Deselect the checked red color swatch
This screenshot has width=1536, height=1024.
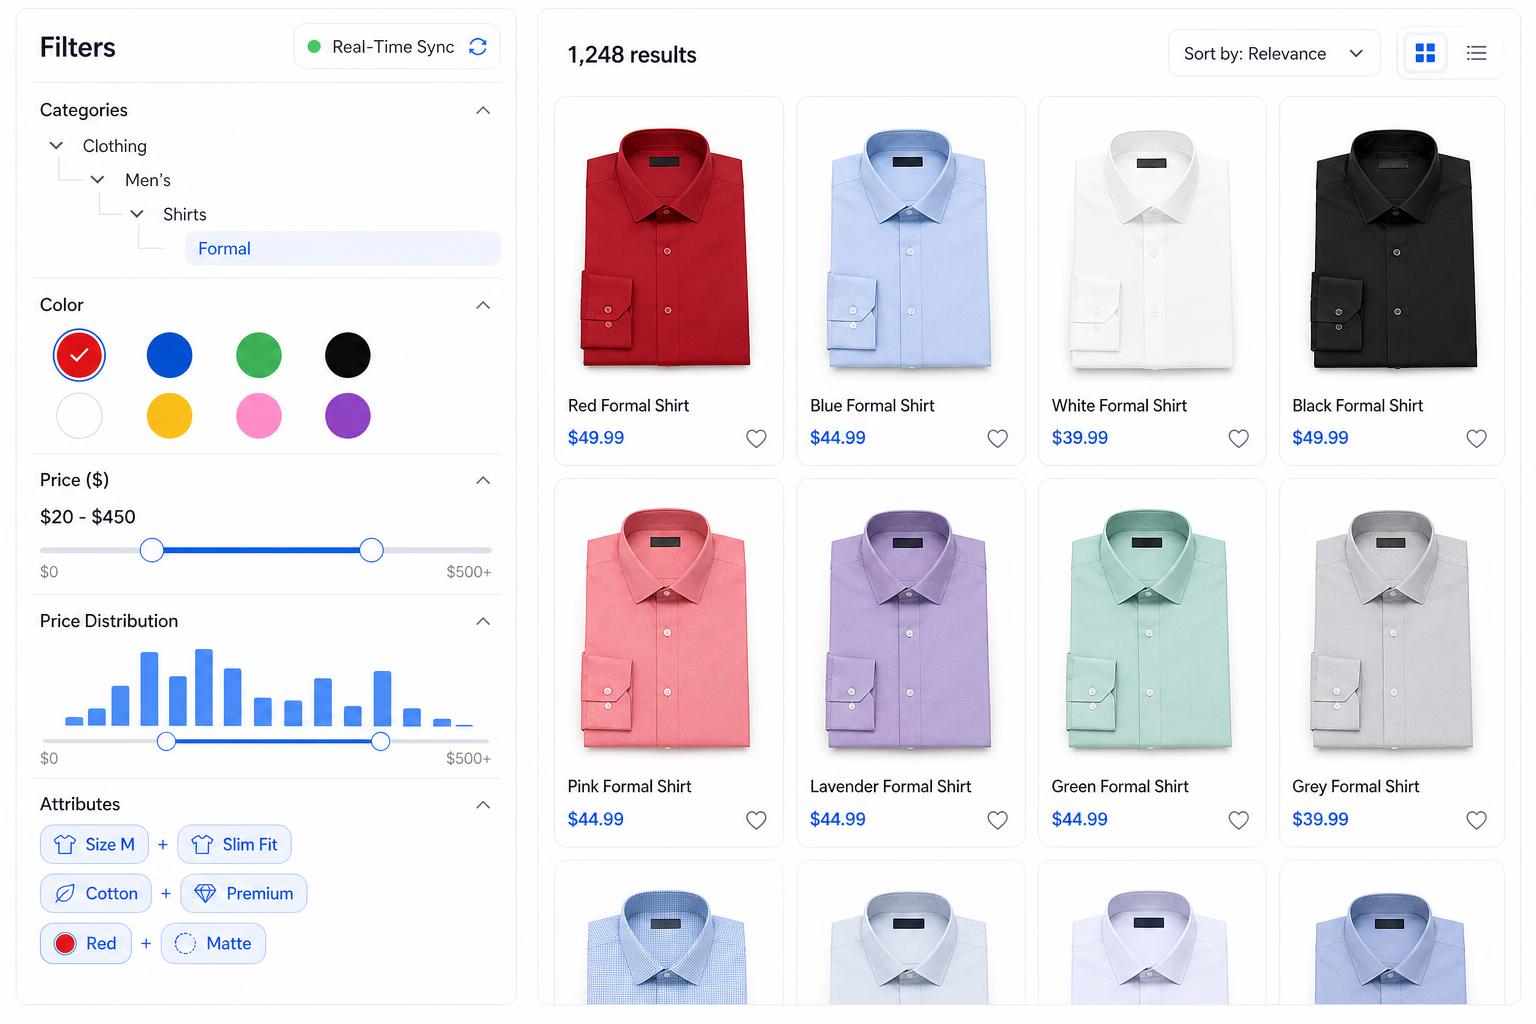[79, 355]
